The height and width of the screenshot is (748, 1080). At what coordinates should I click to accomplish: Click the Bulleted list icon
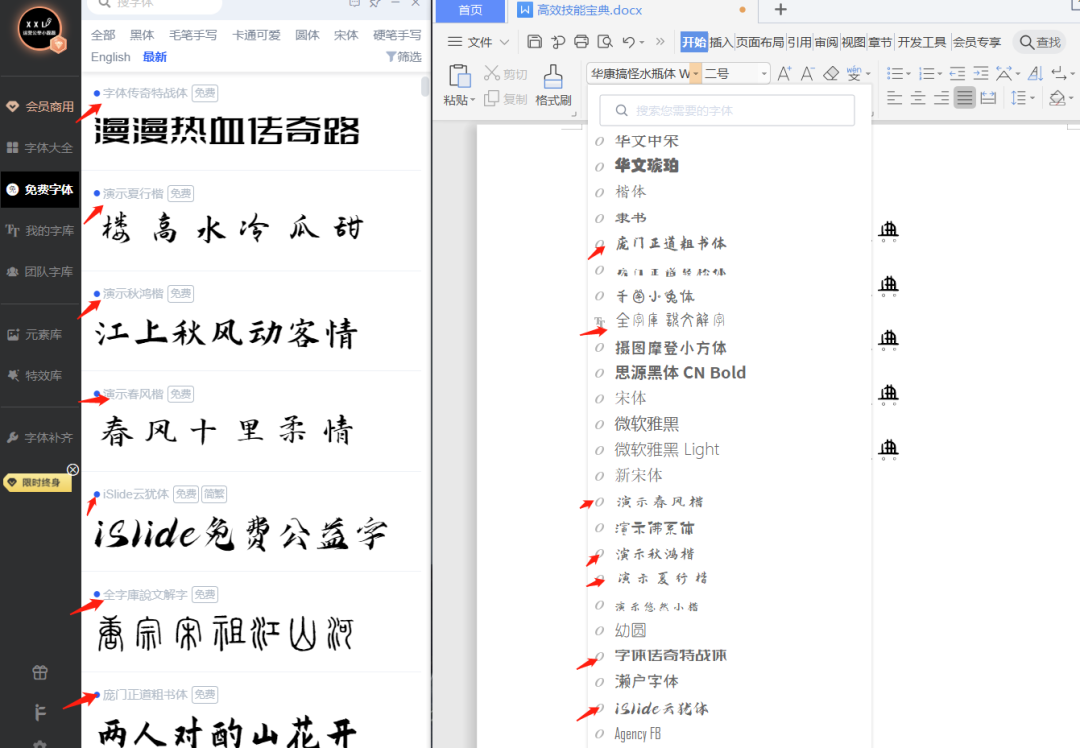tap(894, 74)
